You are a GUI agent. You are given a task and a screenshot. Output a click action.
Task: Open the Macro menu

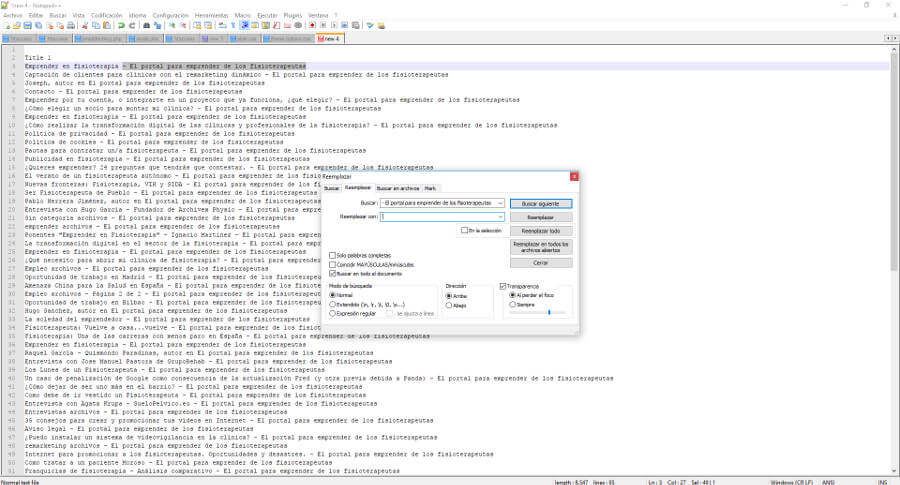(243, 15)
